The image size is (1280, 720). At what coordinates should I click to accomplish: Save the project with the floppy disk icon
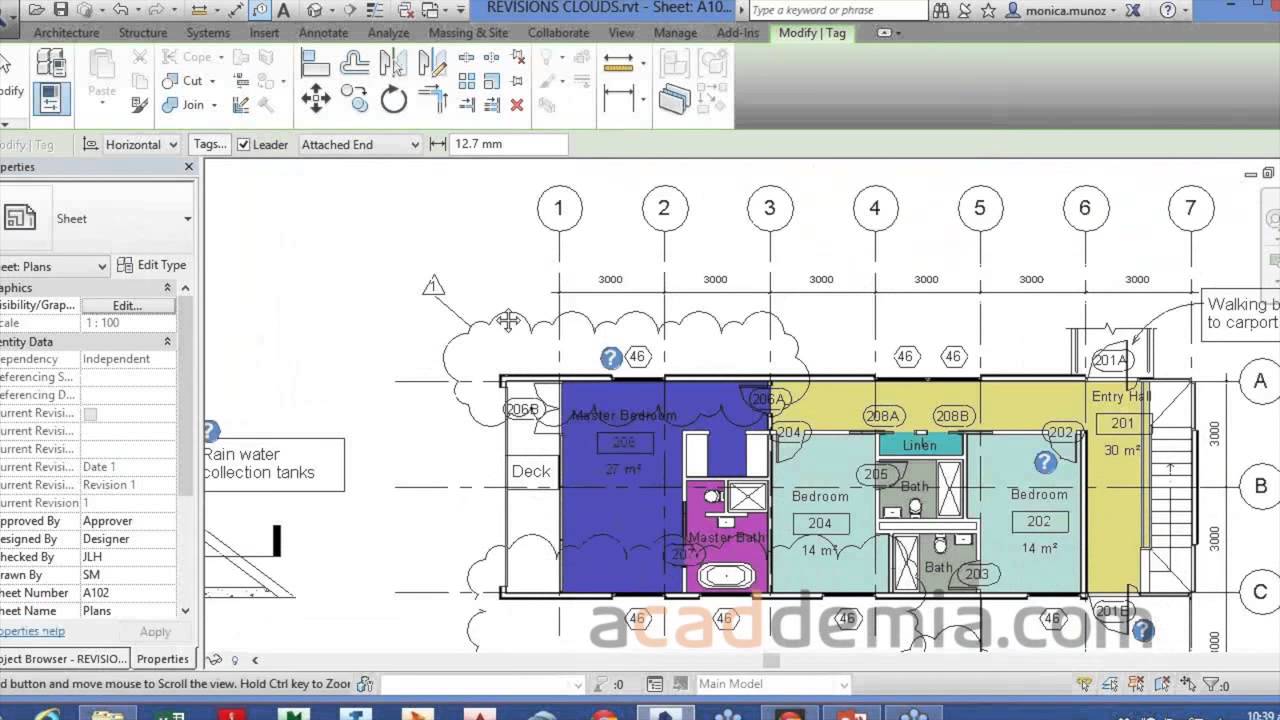coord(61,10)
